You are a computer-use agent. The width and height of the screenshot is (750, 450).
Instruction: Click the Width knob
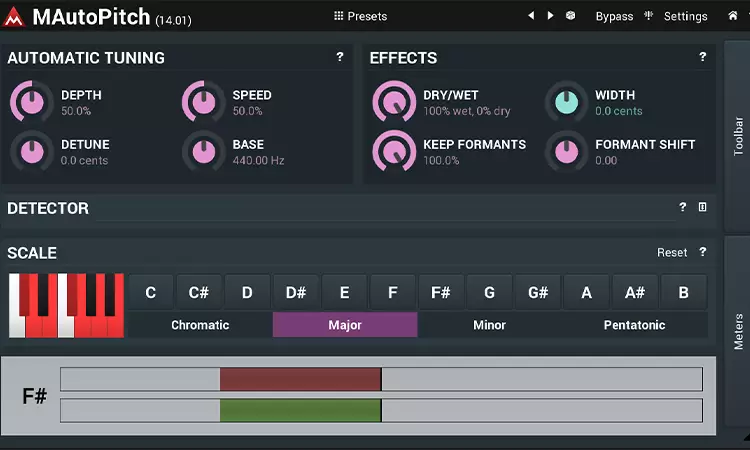click(x=566, y=102)
